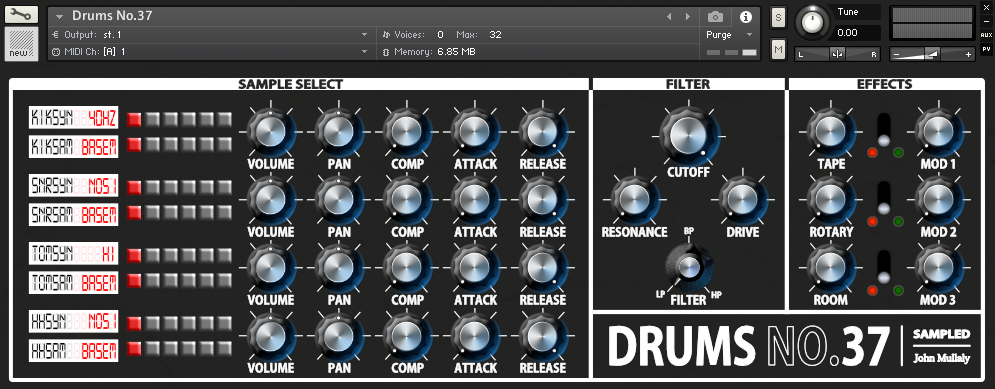
Task: Click the HP filter label
Action: [716, 294]
